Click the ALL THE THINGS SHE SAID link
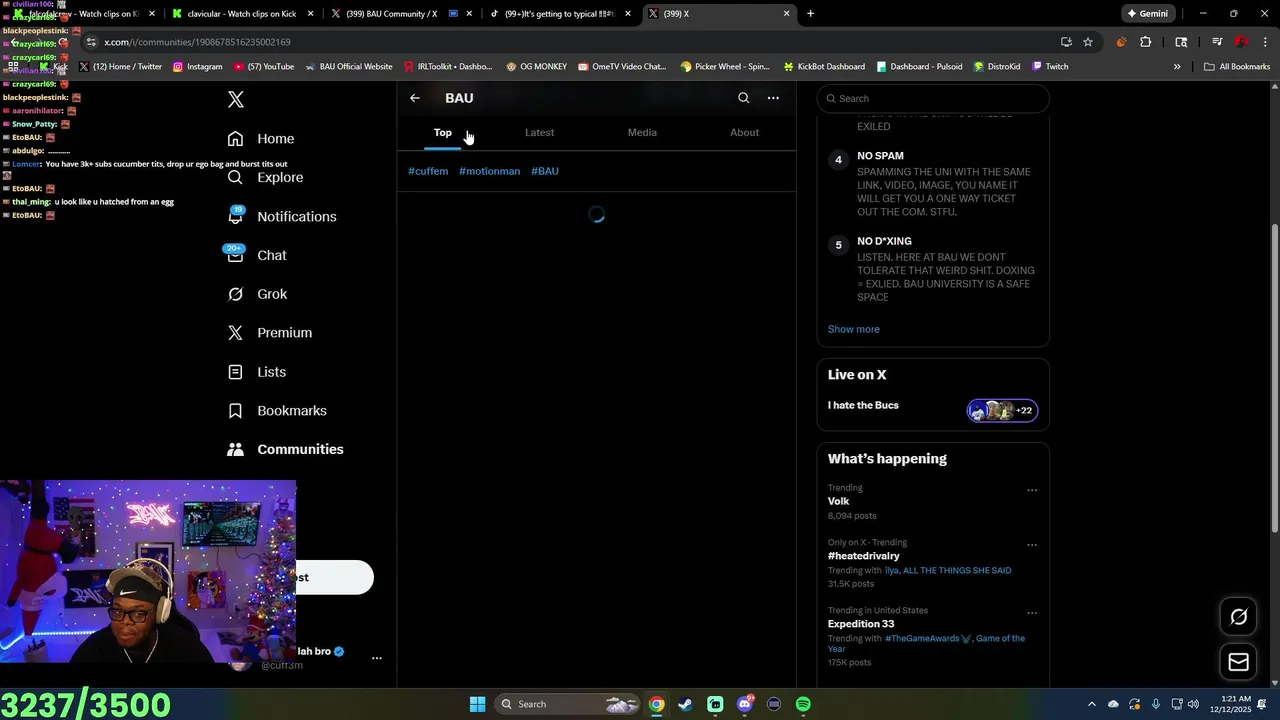 click(957, 570)
